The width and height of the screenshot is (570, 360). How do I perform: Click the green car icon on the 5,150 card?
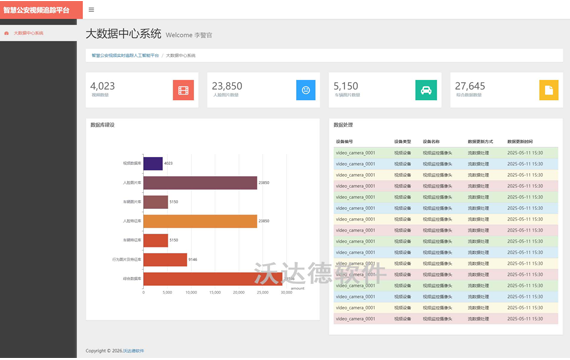tap(426, 90)
